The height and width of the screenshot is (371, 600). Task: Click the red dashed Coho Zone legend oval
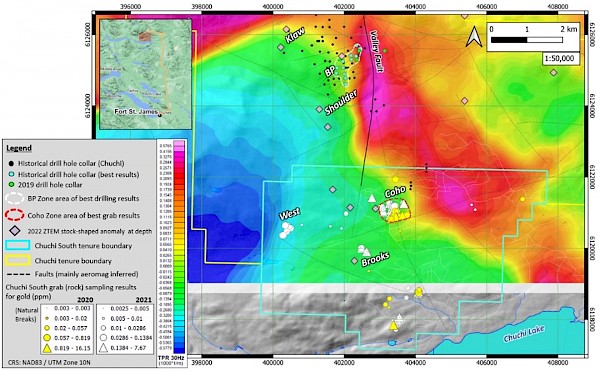(x=15, y=215)
